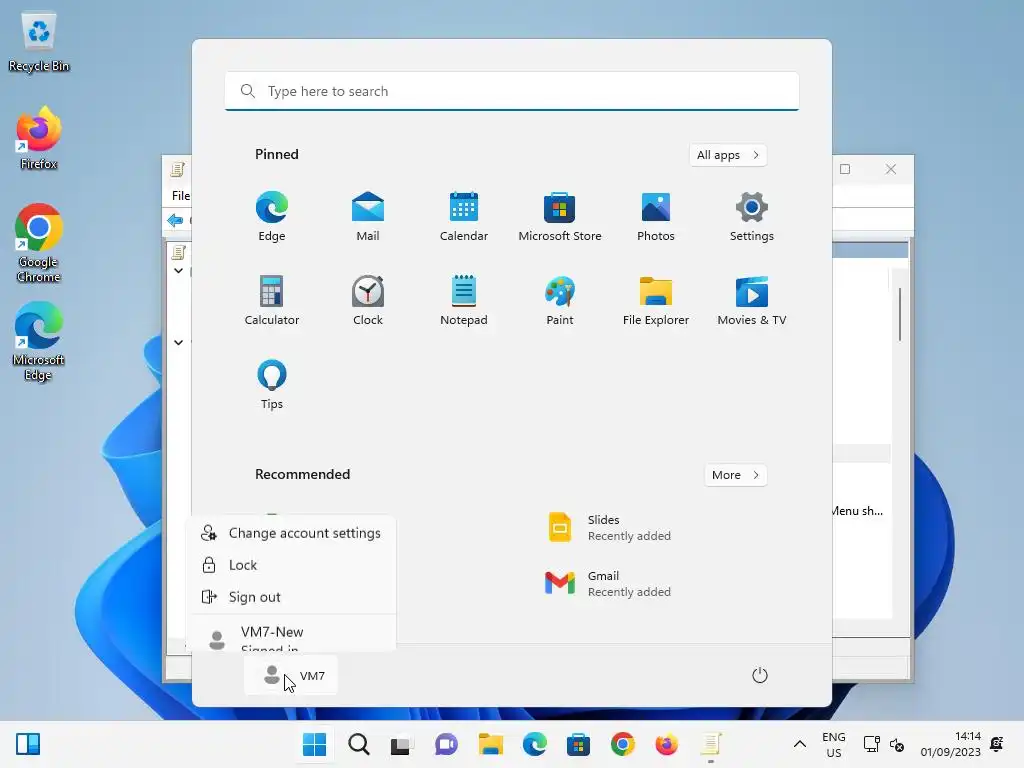This screenshot has width=1024, height=768.
Task: Open Settings from pinned apps
Action: [752, 216]
